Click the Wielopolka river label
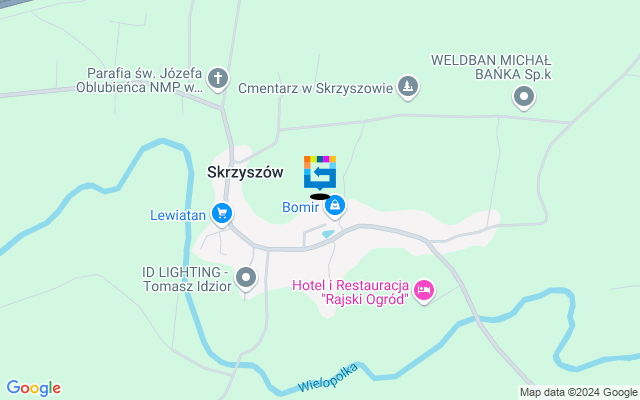Image resolution: width=640 pixels, height=400 pixels. (x=328, y=377)
